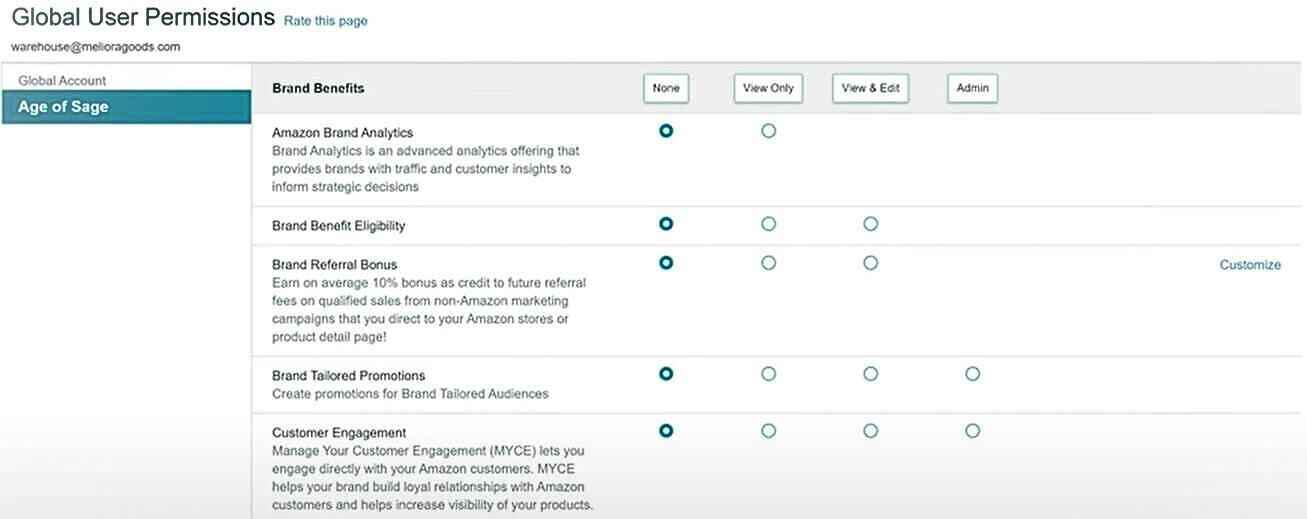Set Customer Engagement to View Only
The width and height of the screenshot is (1307, 519).
click(768, 431)
